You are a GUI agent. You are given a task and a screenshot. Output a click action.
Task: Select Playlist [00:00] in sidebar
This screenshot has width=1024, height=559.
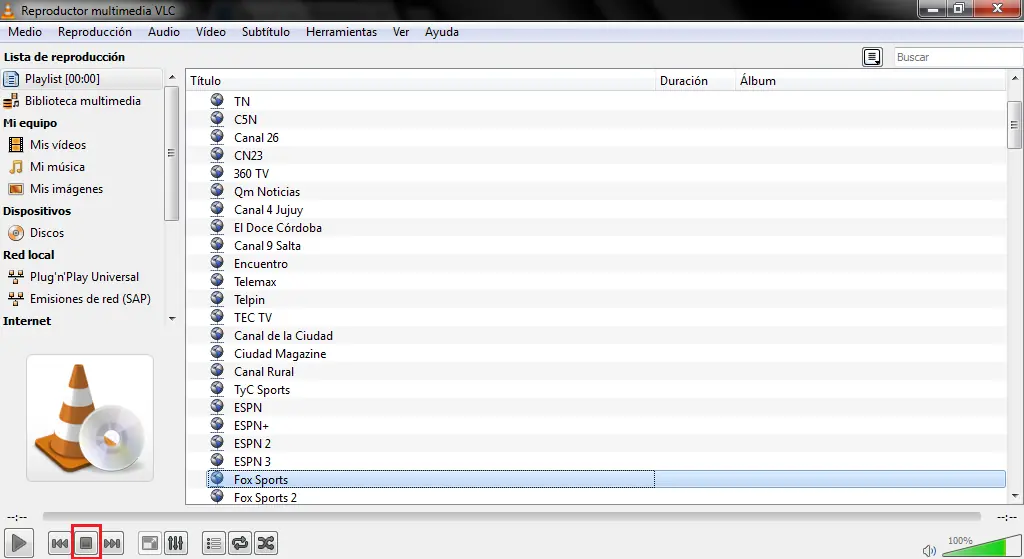coord(82,79)
